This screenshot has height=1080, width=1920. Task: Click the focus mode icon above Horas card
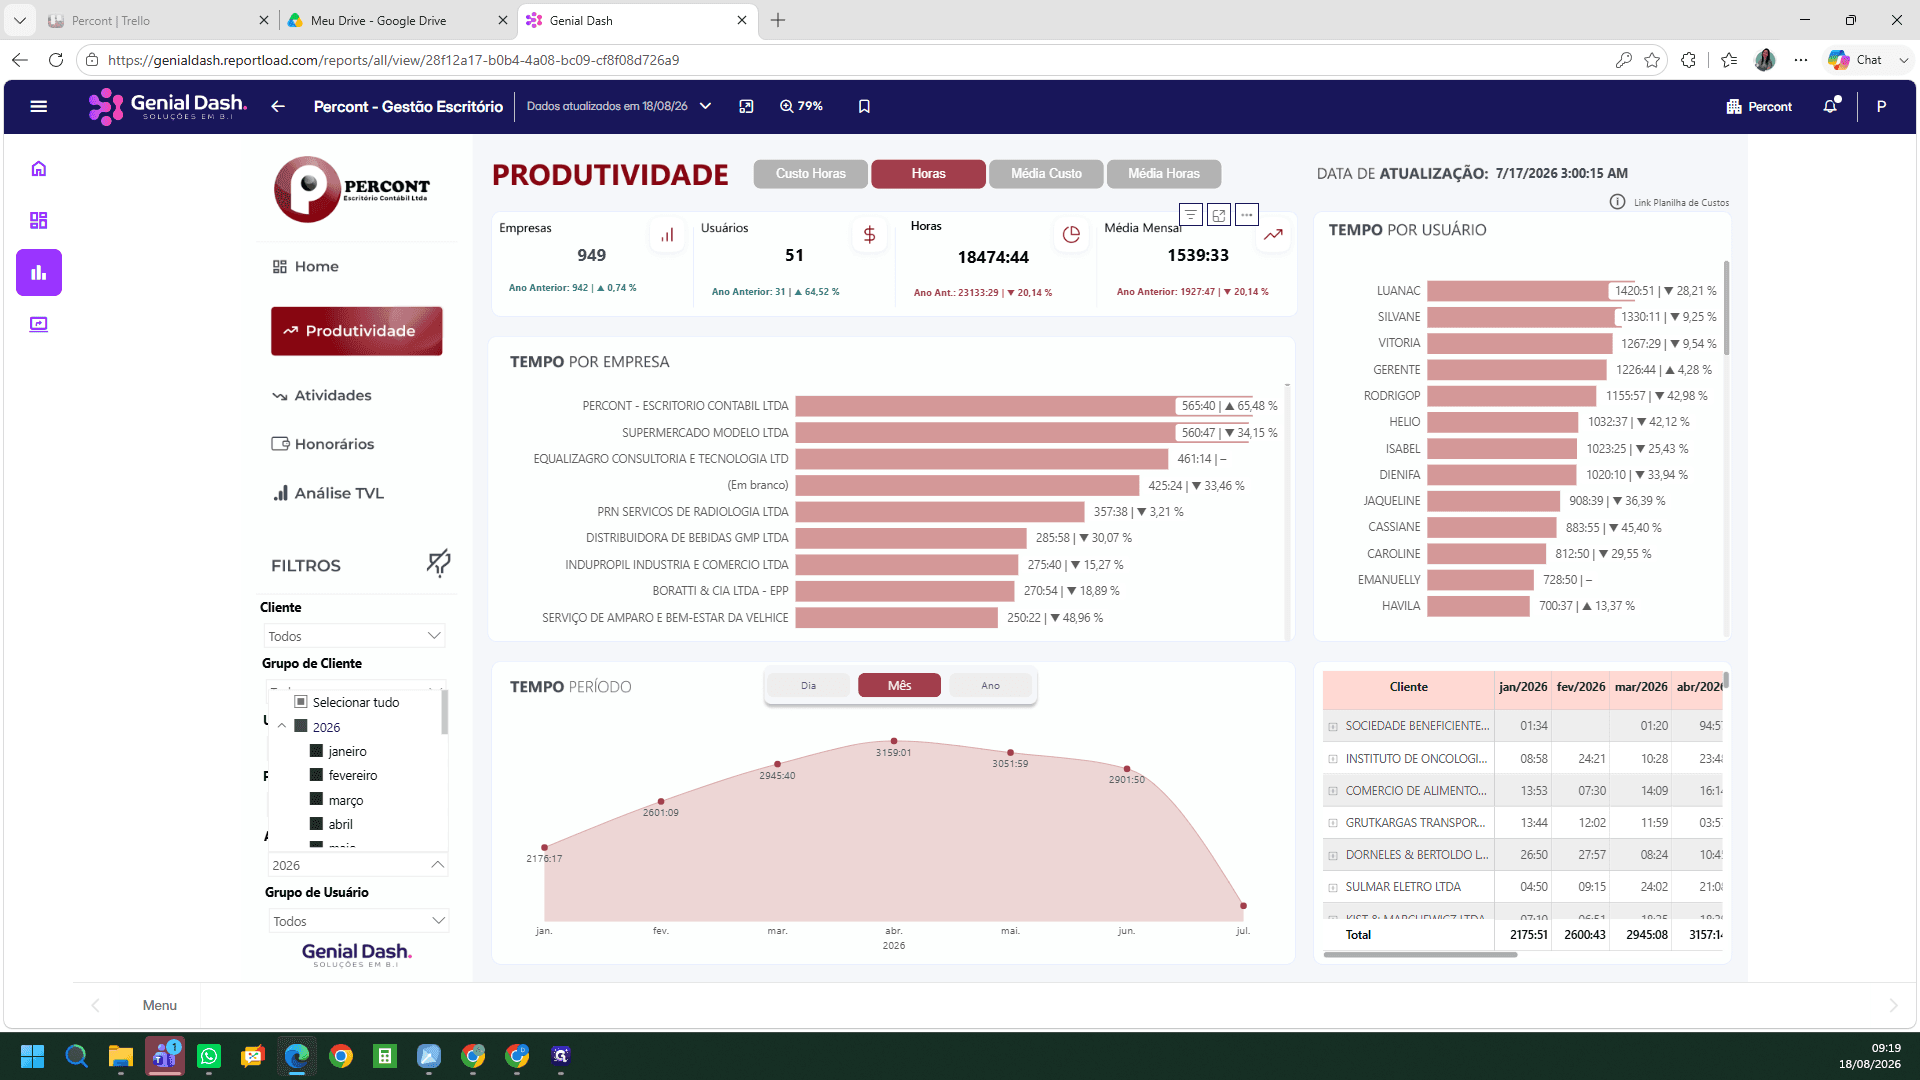1218,215
